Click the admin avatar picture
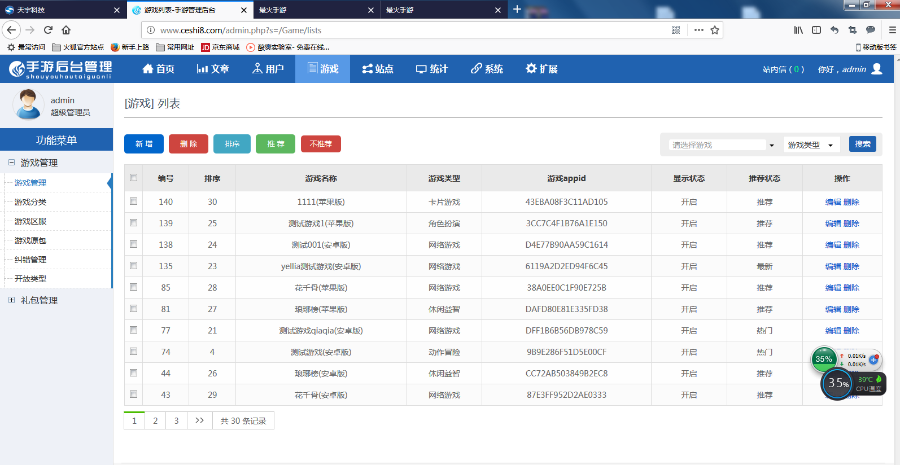The width and height of the screenshot is (900, 465). 29,103
